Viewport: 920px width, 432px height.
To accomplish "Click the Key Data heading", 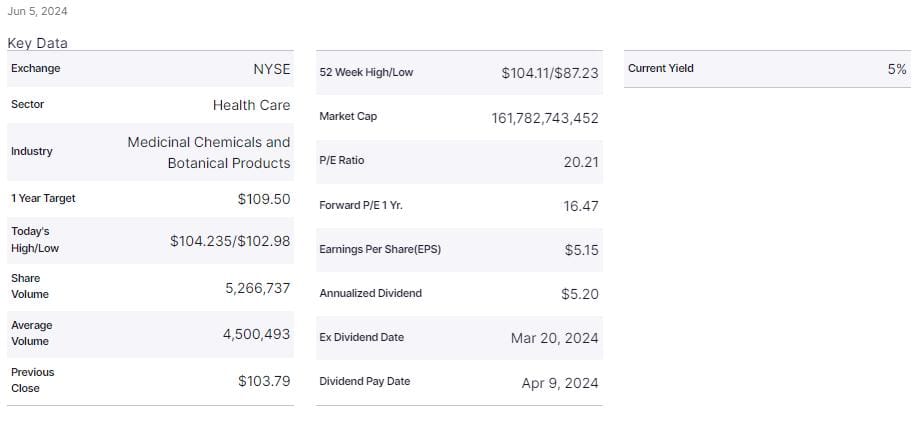I will click(x=37, y=43).
